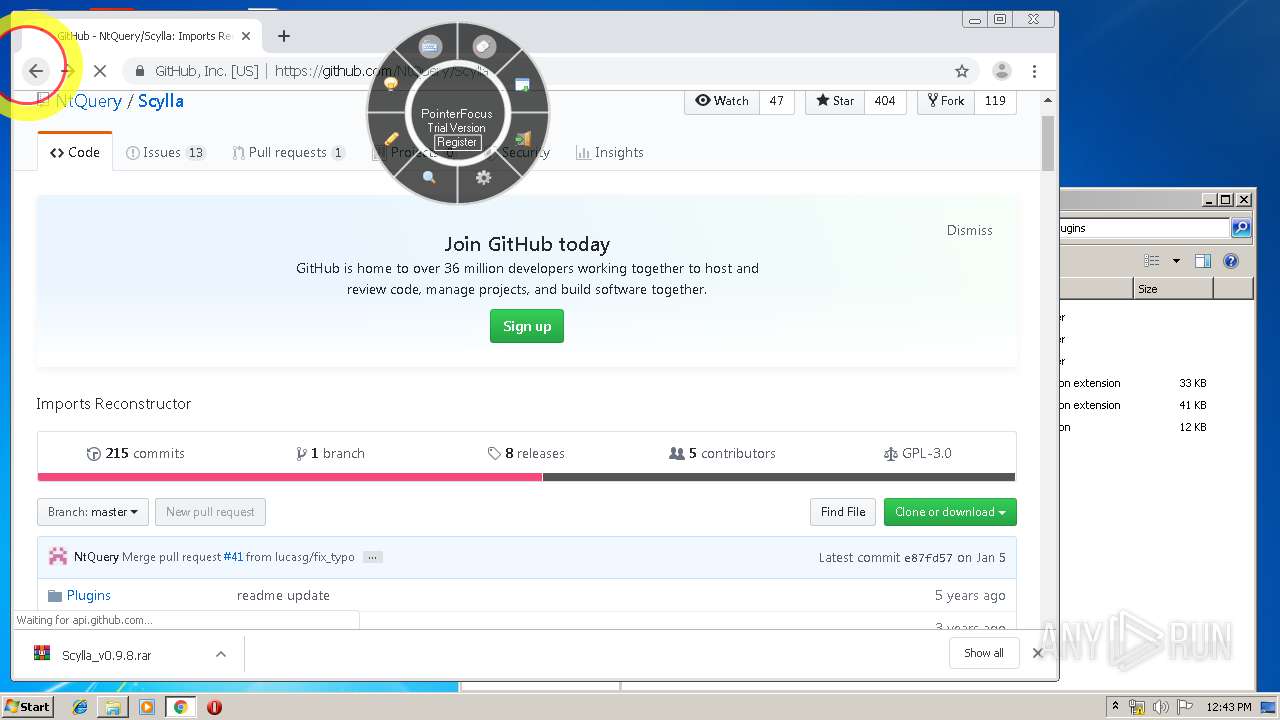Image resolution: width=1280 pixels, height=720 pixels.
Task: Open Explorer view options dropdown arrow
Action: click(1176, 261)
